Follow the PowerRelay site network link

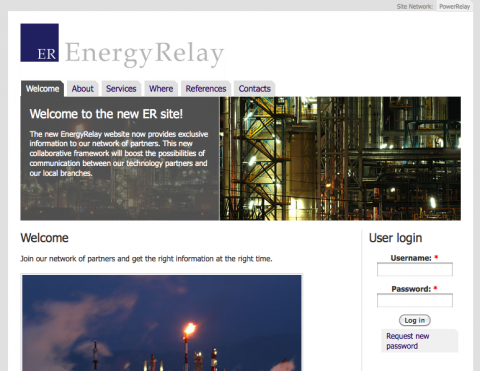[454, 6]
